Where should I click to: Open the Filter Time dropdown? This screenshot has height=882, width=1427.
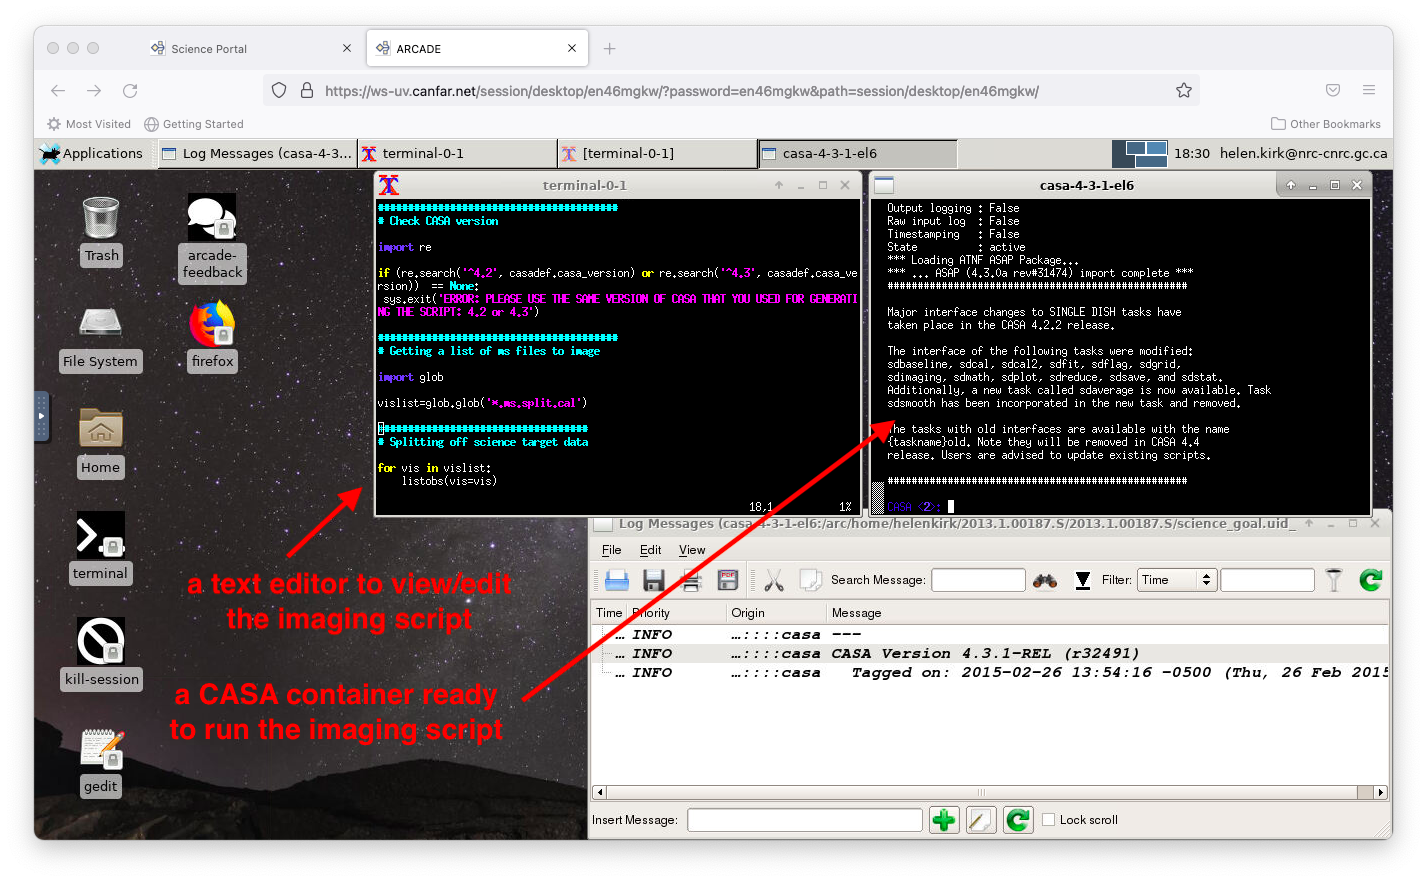click(x=1176, y=580)
